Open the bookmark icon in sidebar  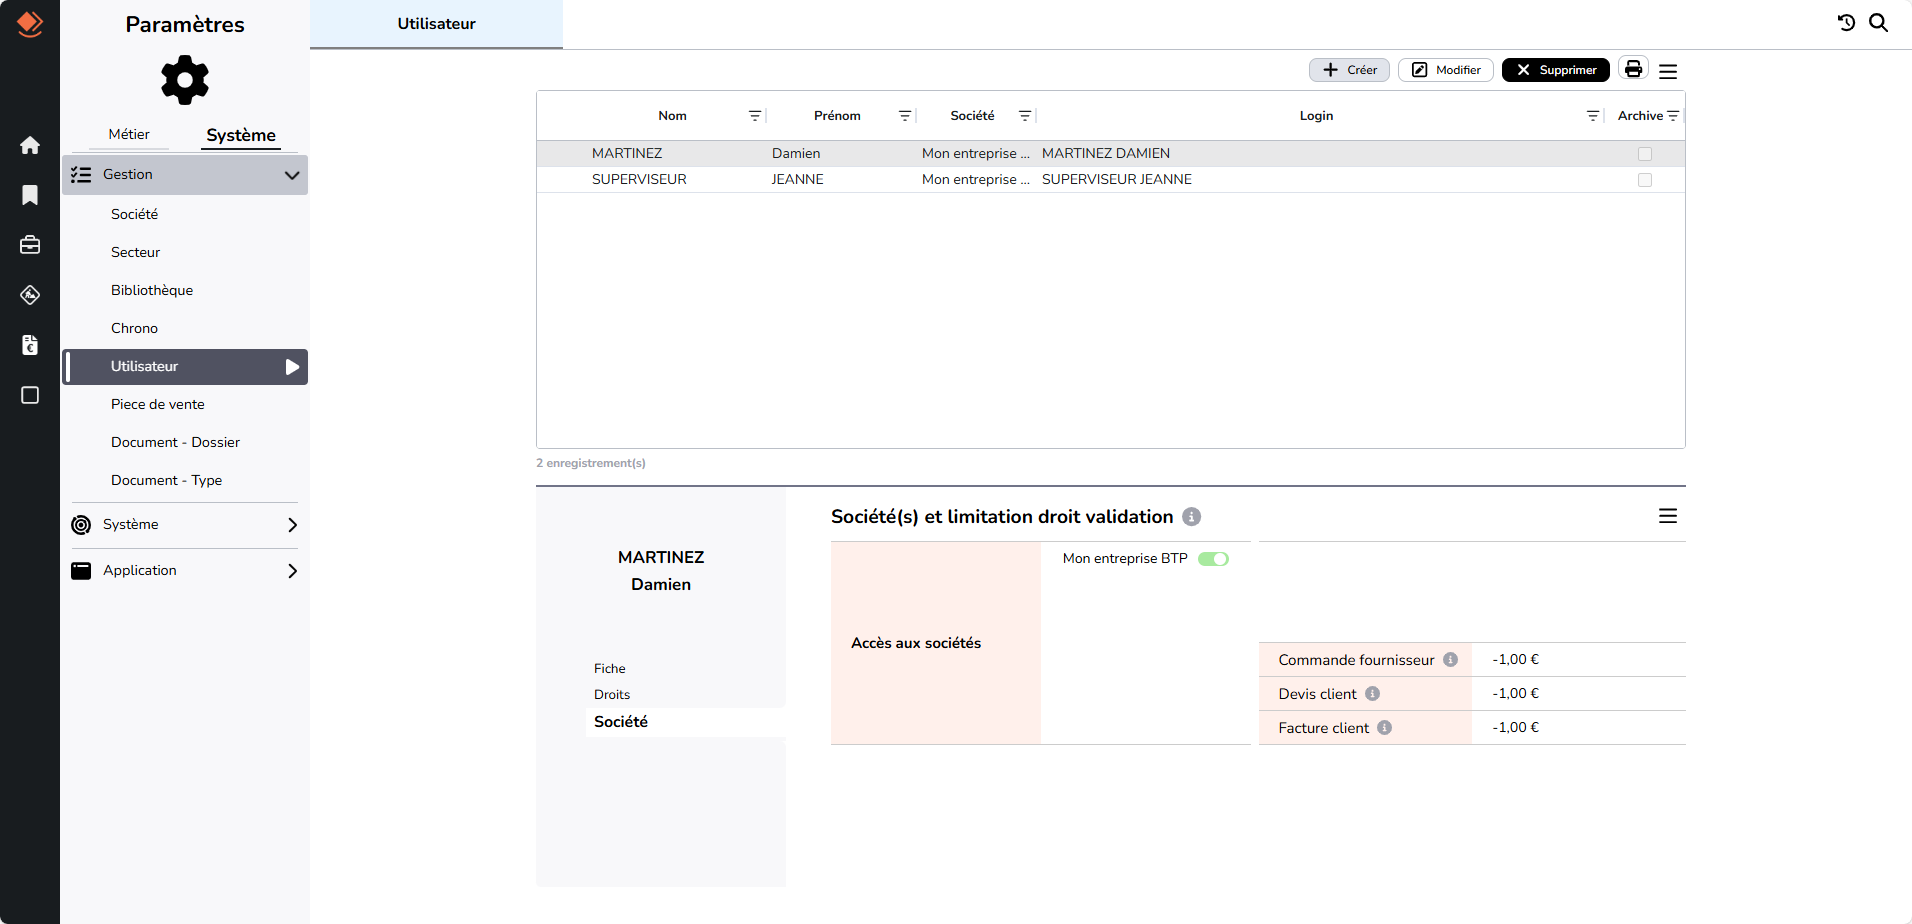click(30, 195)
